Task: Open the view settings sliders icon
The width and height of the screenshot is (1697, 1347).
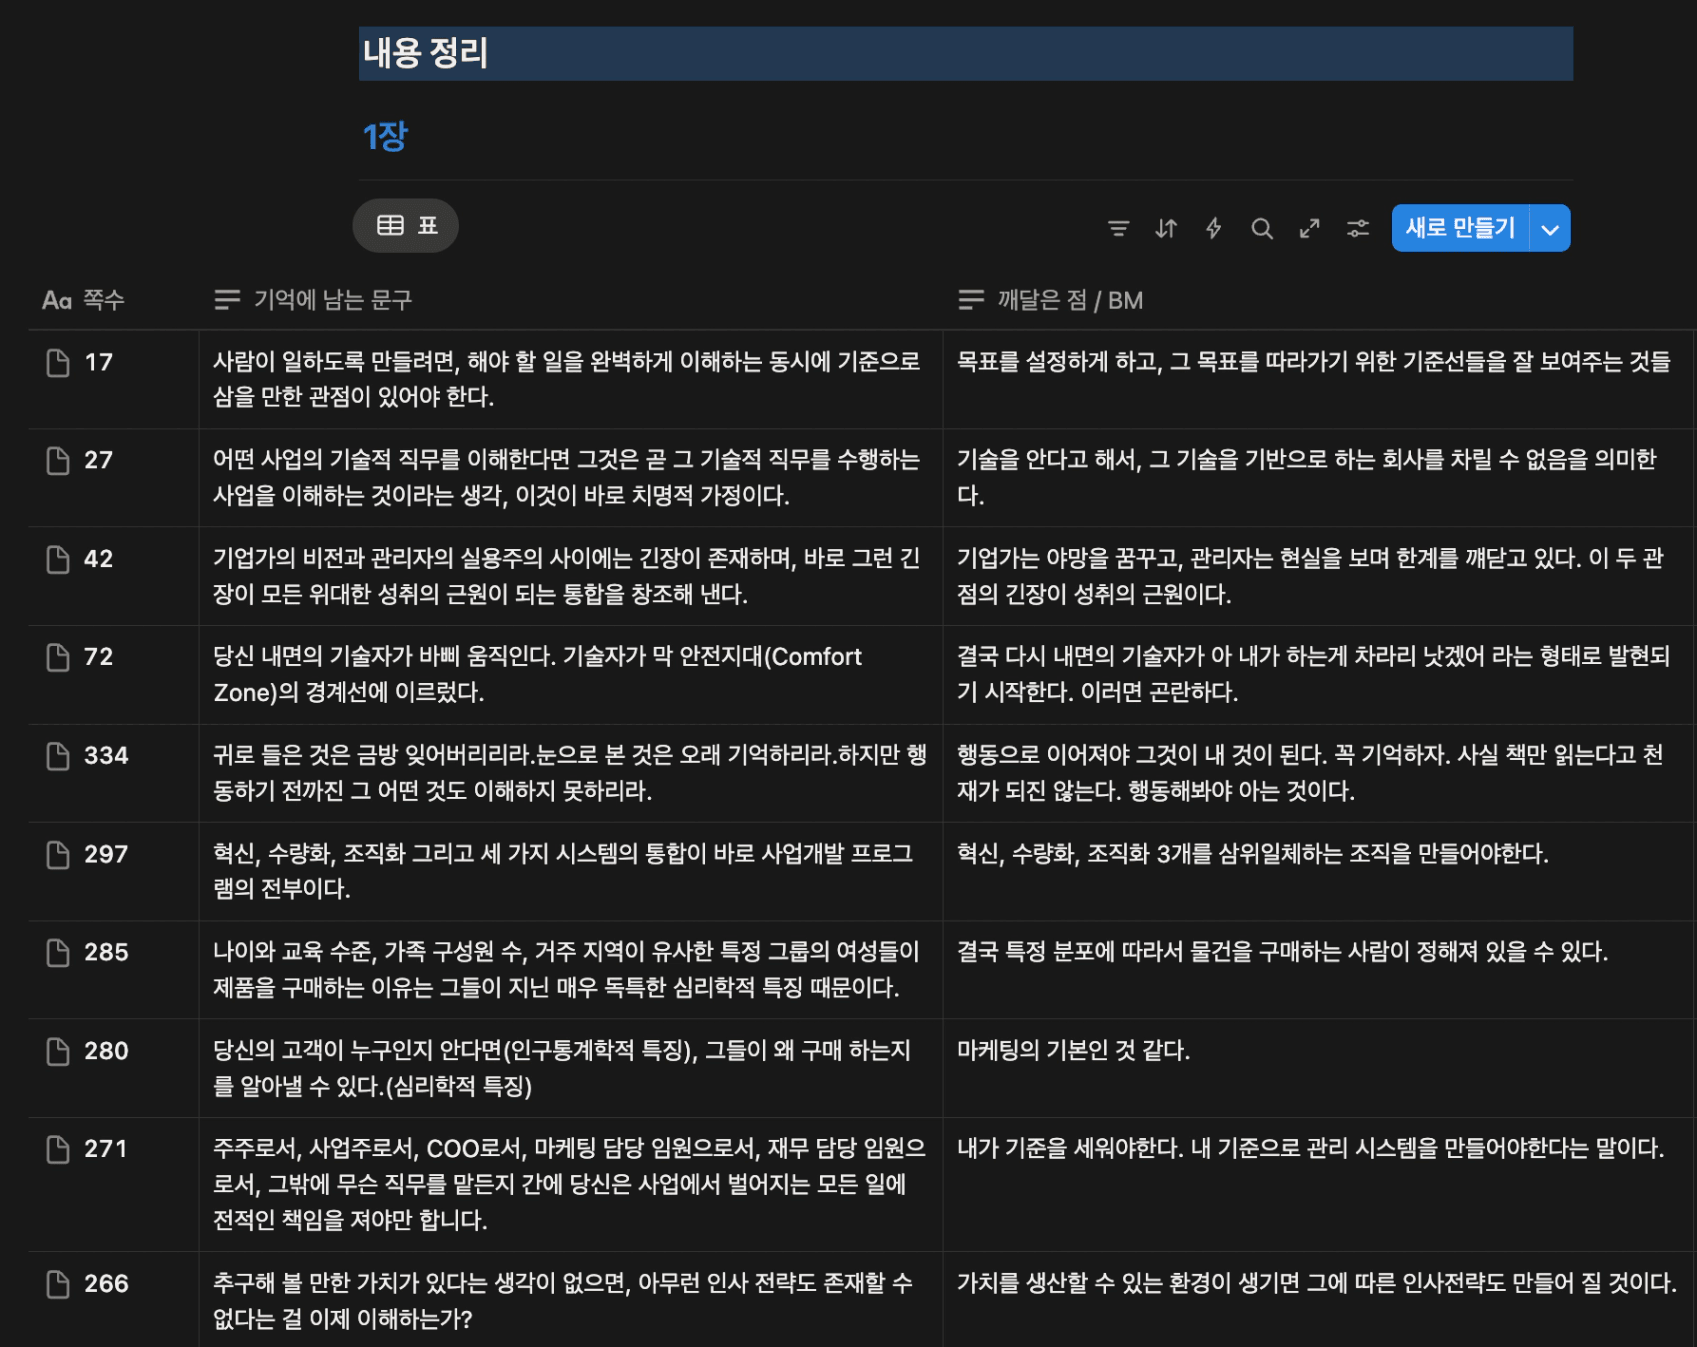Action: (x=1357, y=229)
